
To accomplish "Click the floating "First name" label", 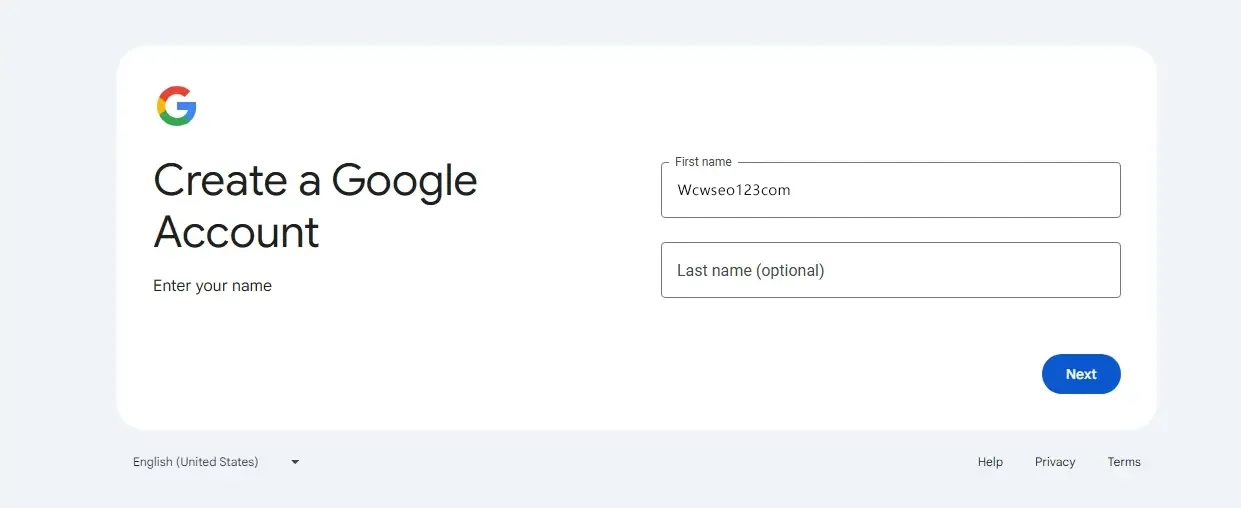I will pos(703,162).
